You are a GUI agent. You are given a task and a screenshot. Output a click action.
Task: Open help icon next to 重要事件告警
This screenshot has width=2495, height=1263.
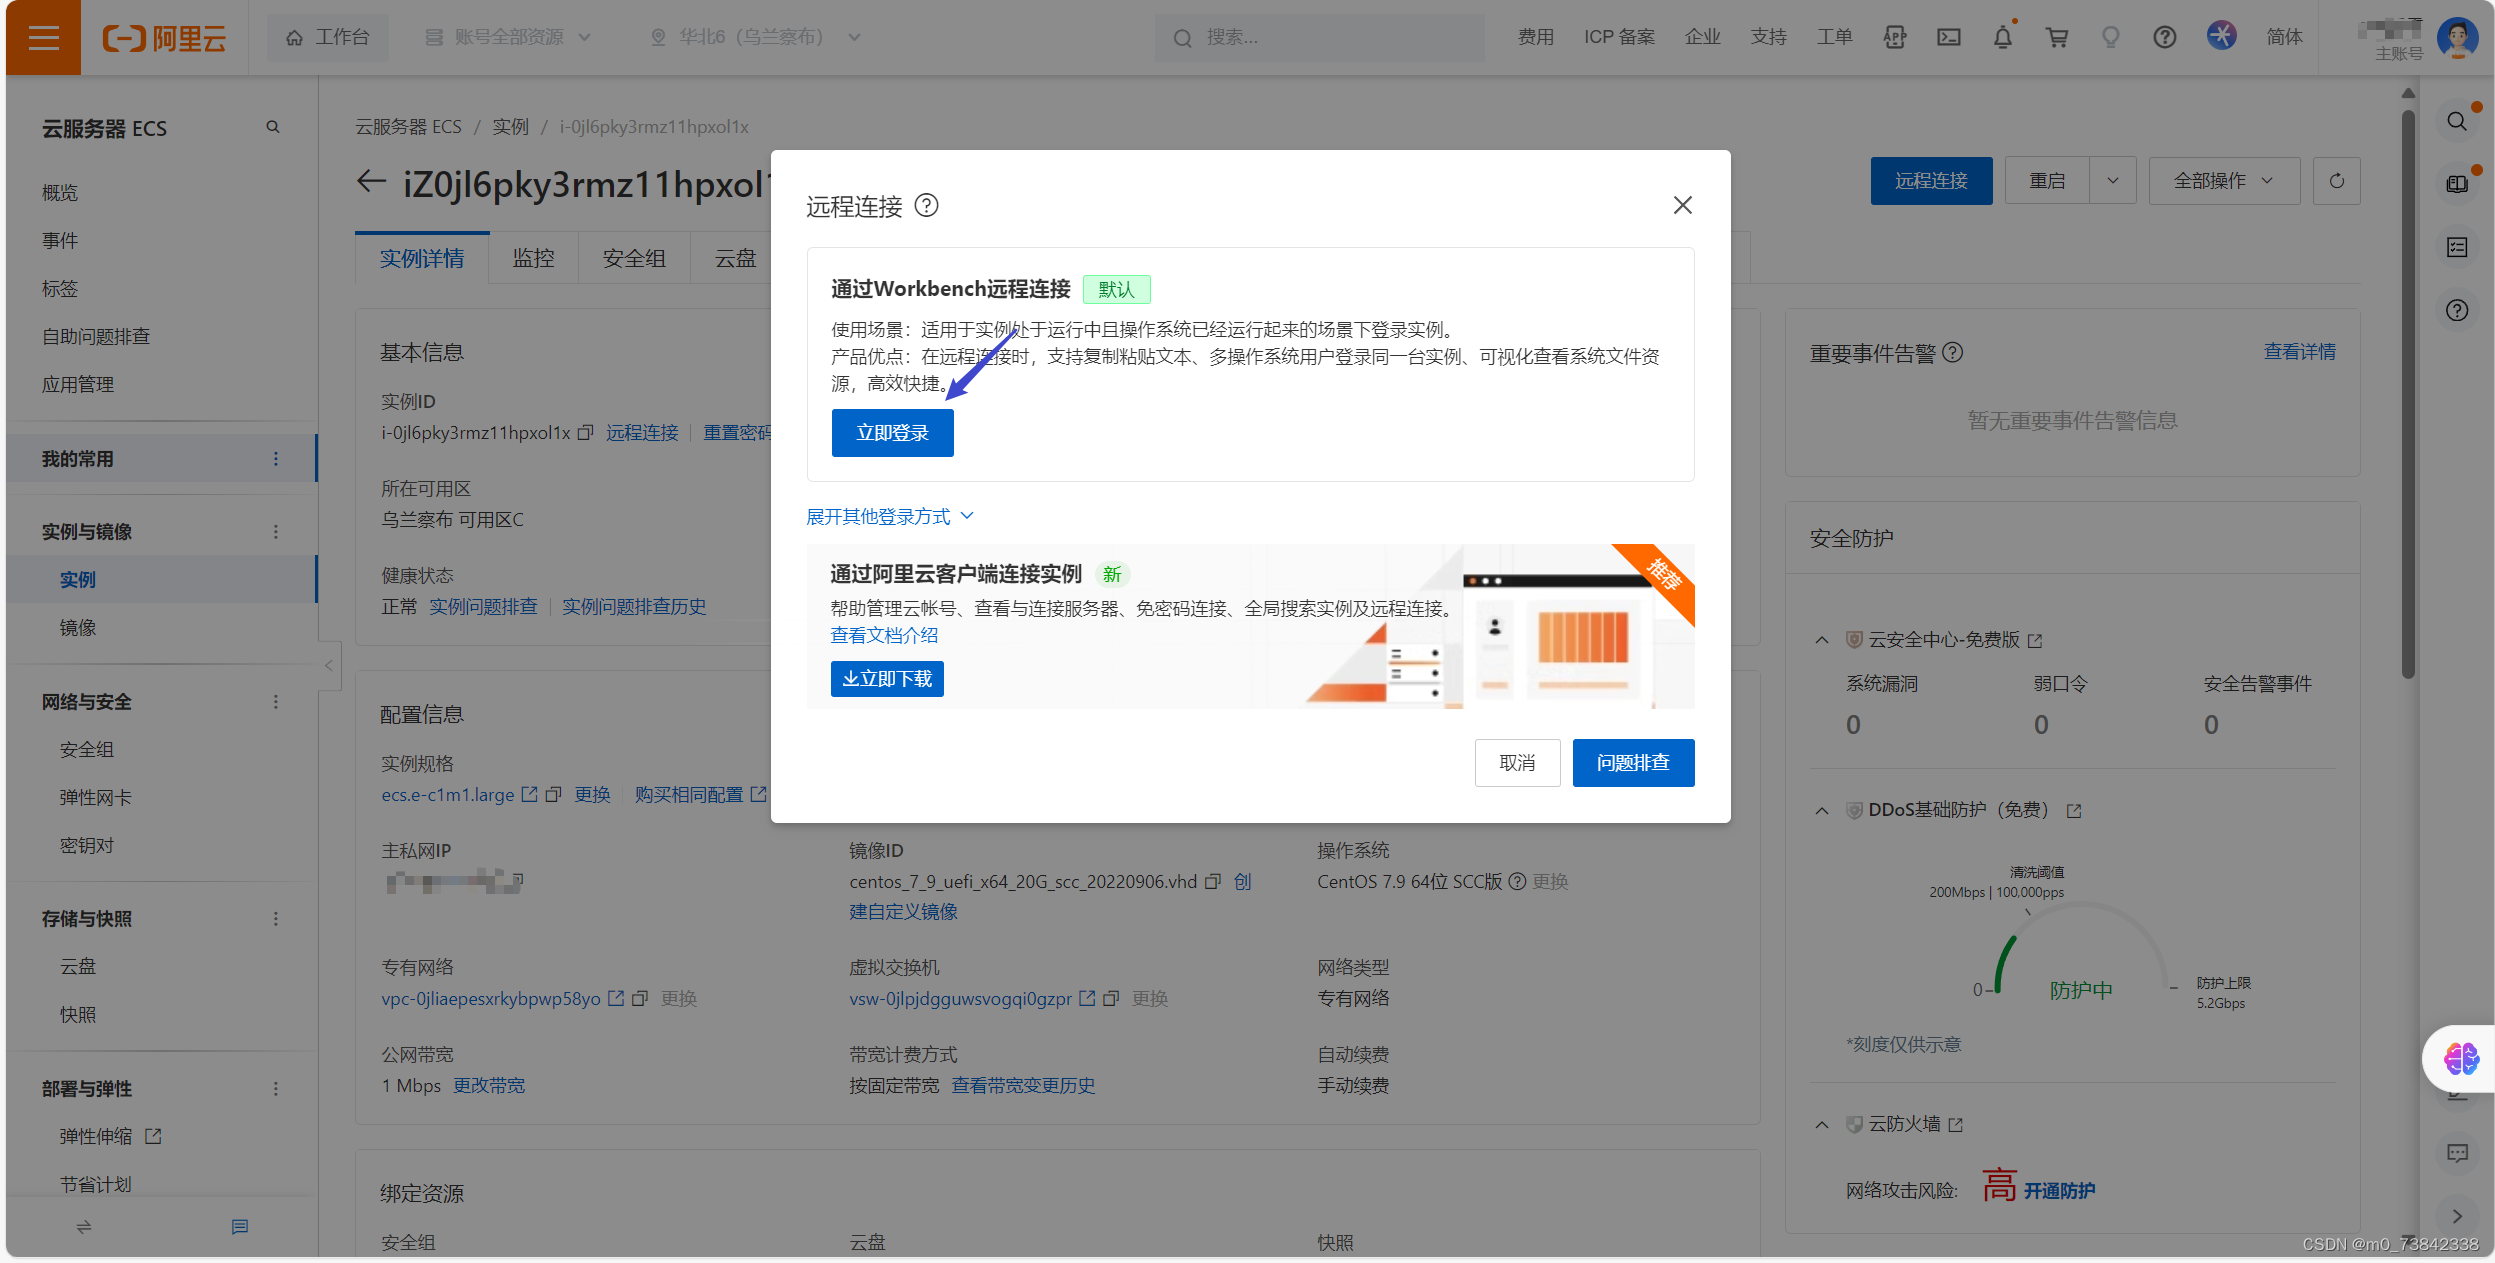point(1952,353)
